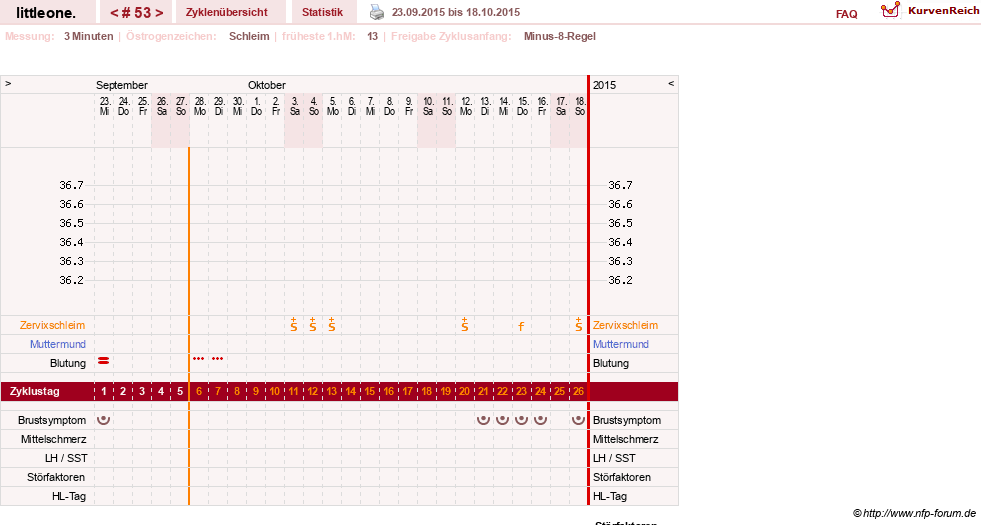
Task: Click the right Zervixschleim row label
Action: (626, 325)
